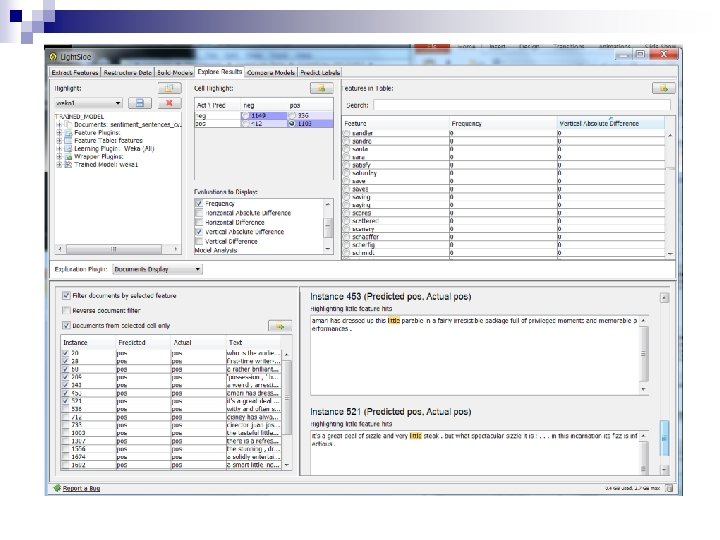Screen dimensions: 720x540
Task: Select the neg/neg confusion matrix cell
Action: (264, 116)
